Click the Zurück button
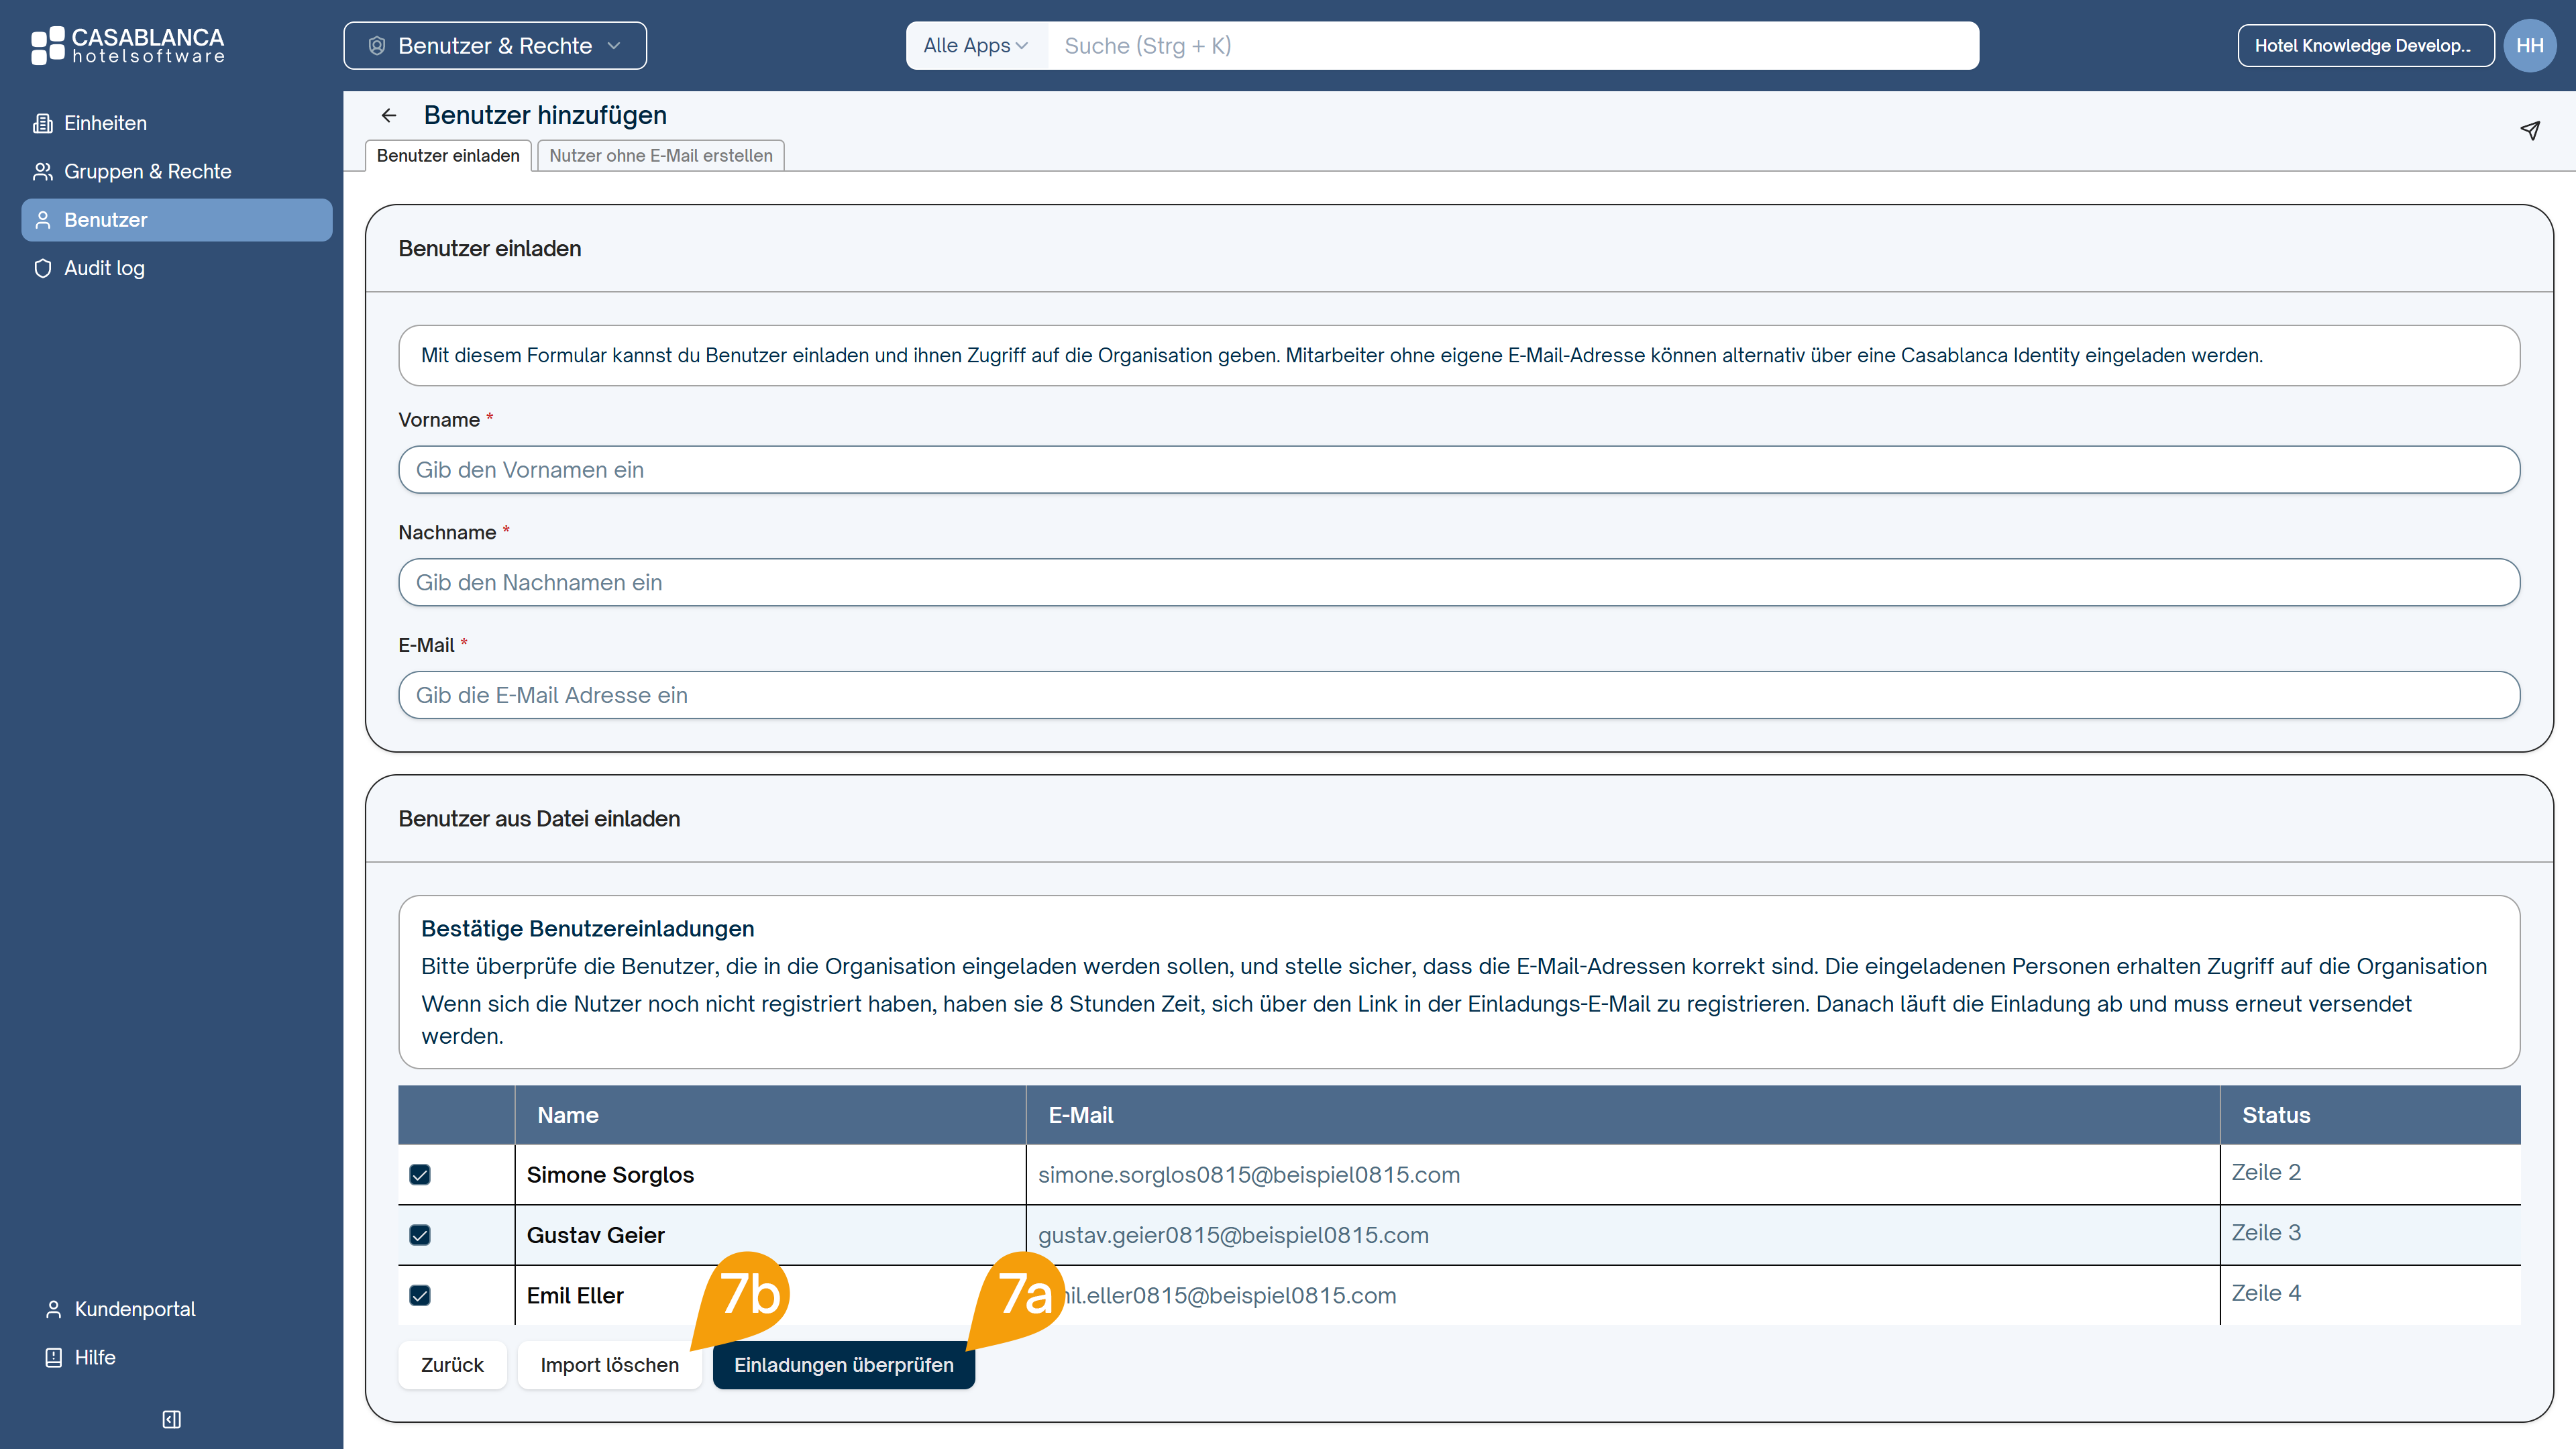This screenshot has height=1449, width=2576. click(x=452, y=1365)
